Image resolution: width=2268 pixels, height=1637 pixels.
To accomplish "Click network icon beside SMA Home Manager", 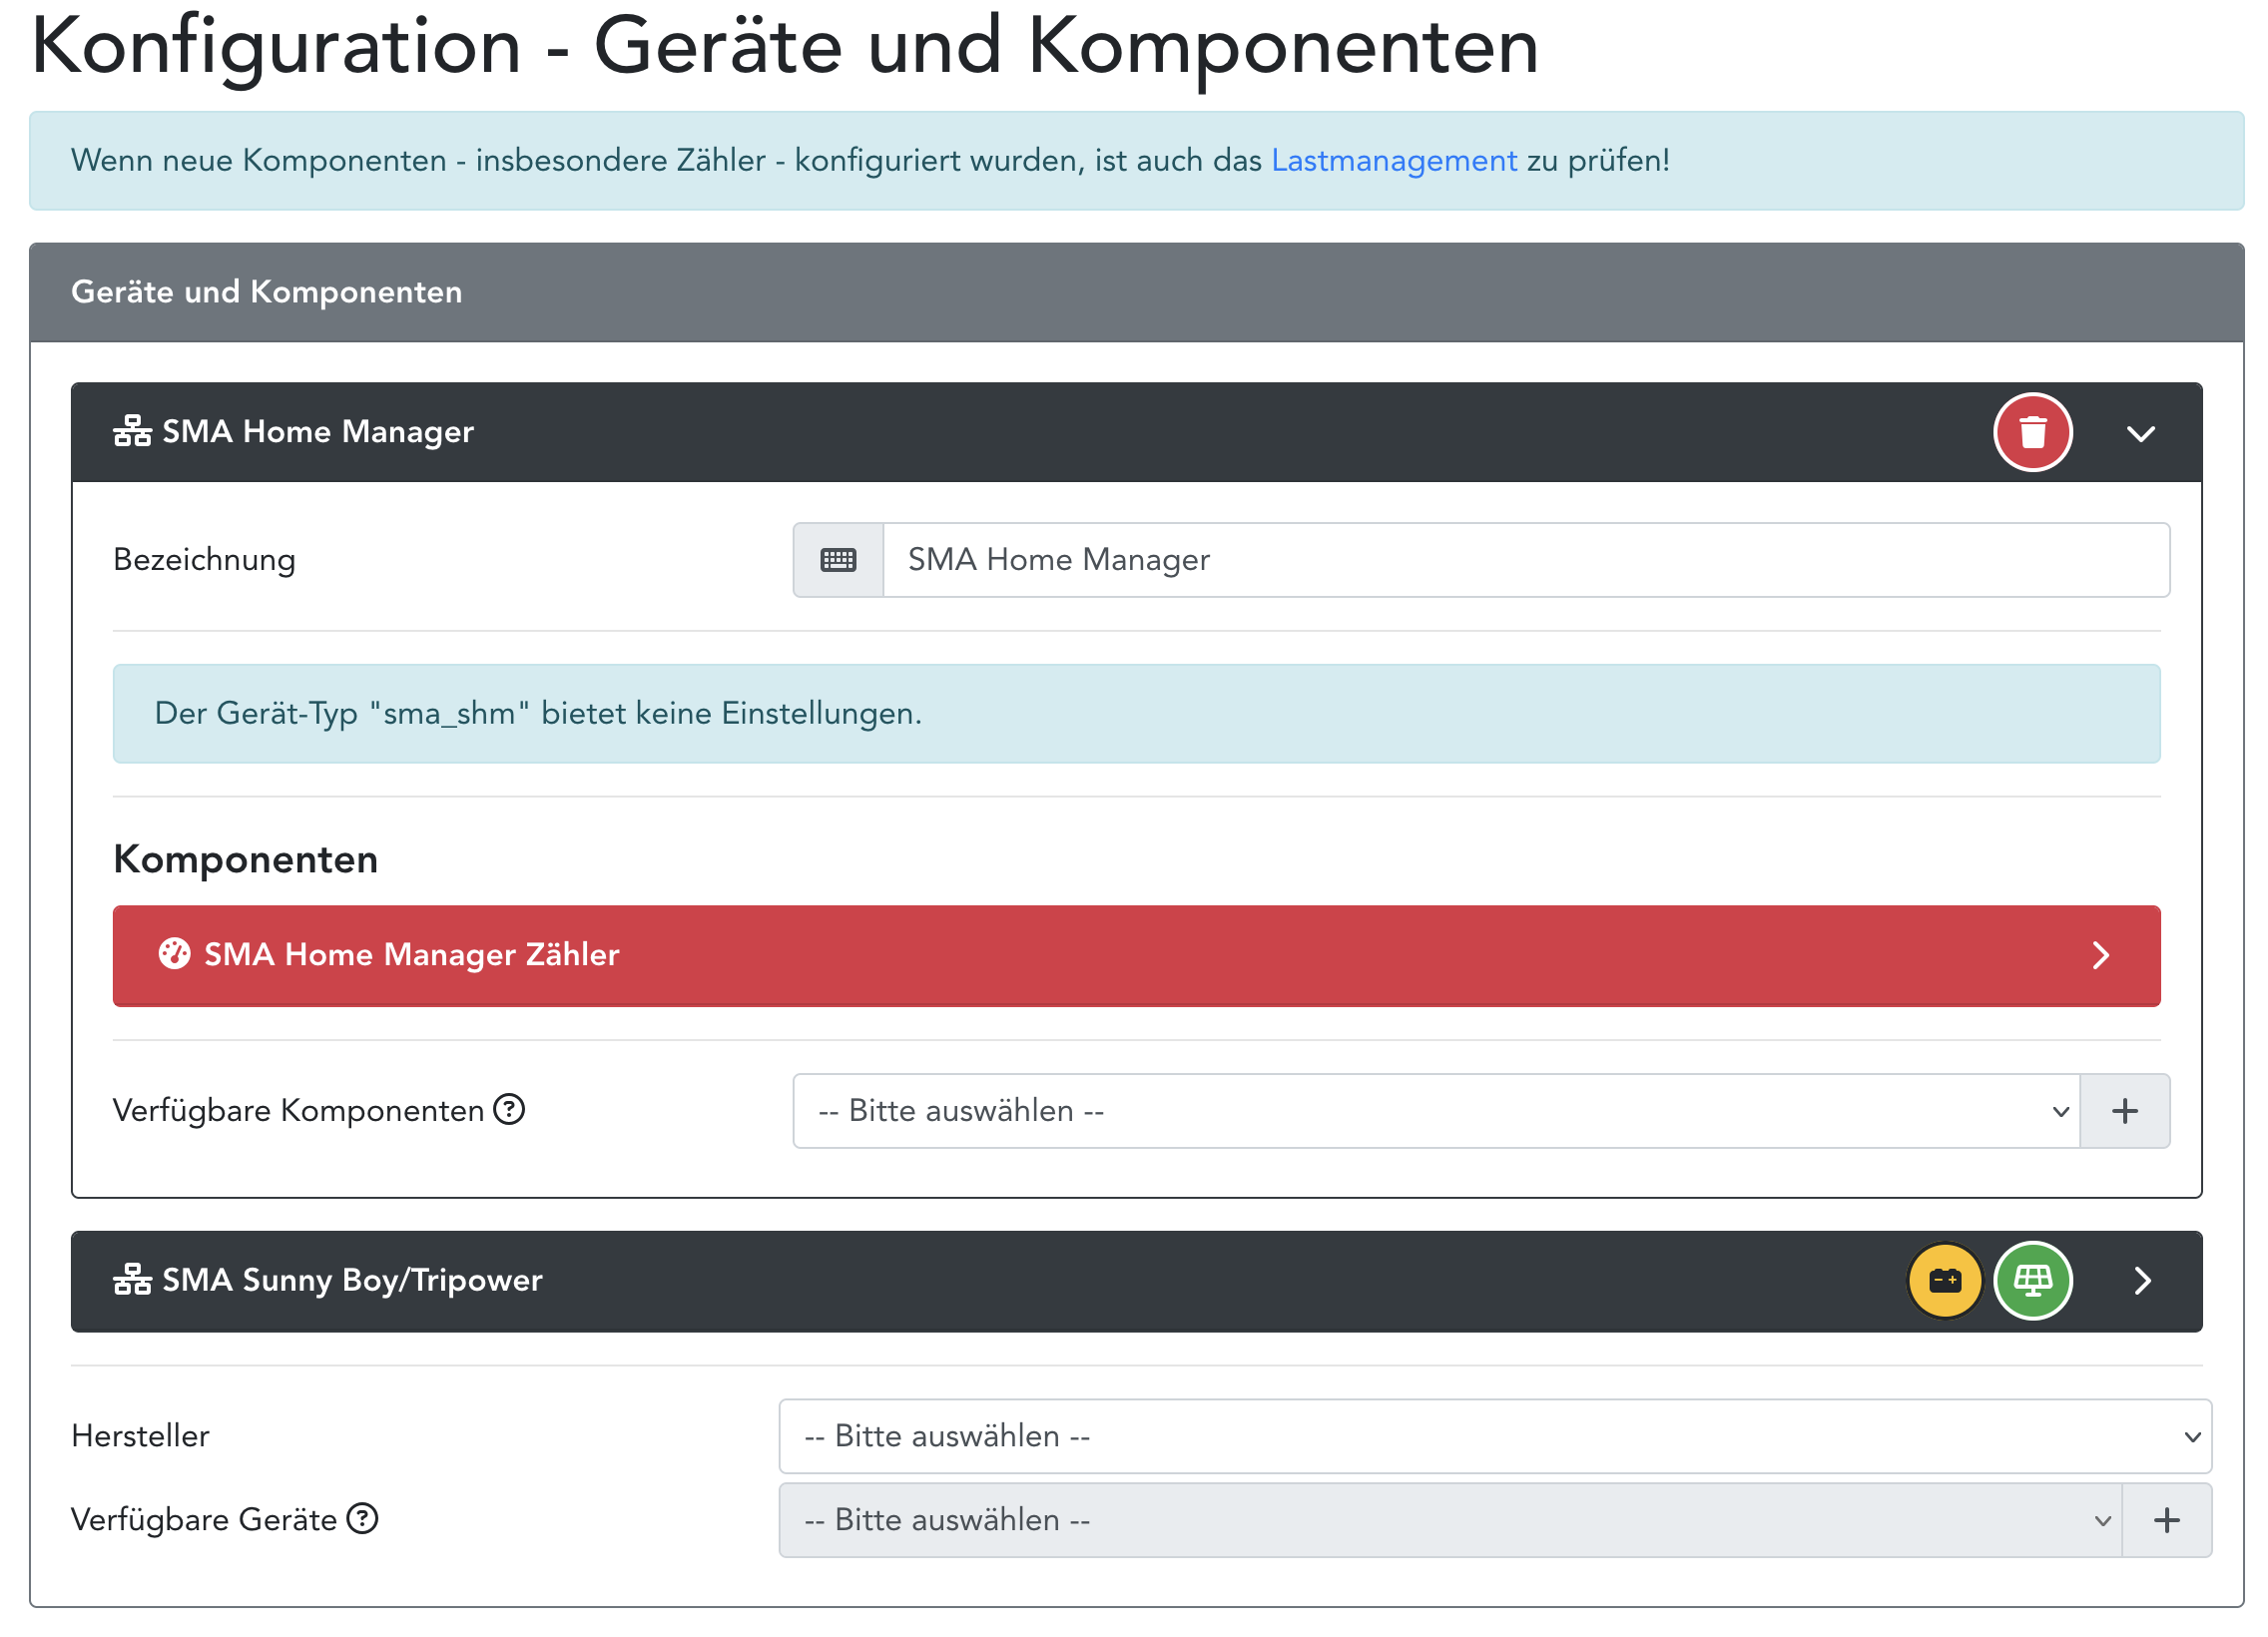I will 132,431.
